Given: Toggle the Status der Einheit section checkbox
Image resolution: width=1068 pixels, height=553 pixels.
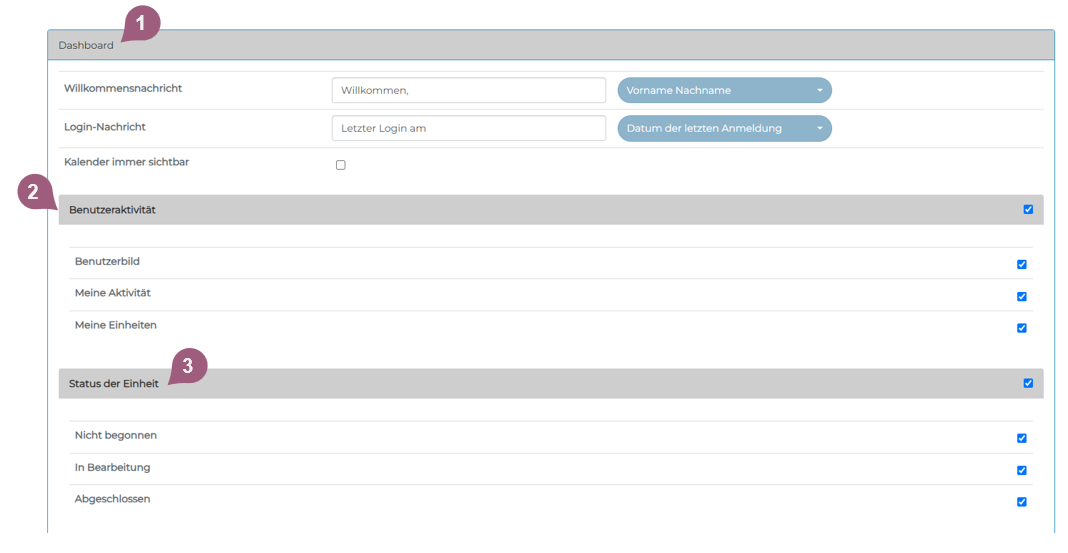Looking at the screenshot, I should (1028, 383).
